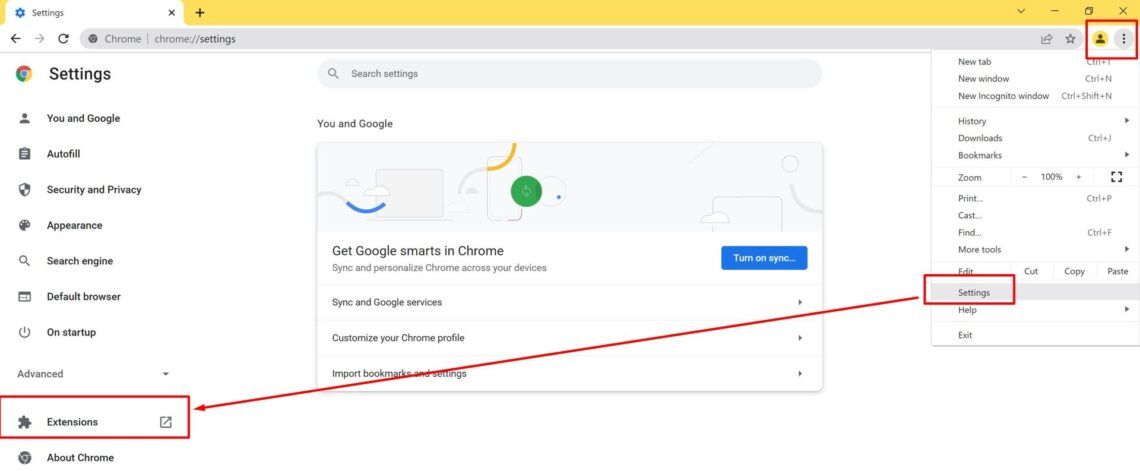The width and height of the screenshot is (1140, 471).
Task: Open Sync and Google services row
Action: (x=569, y=302)
